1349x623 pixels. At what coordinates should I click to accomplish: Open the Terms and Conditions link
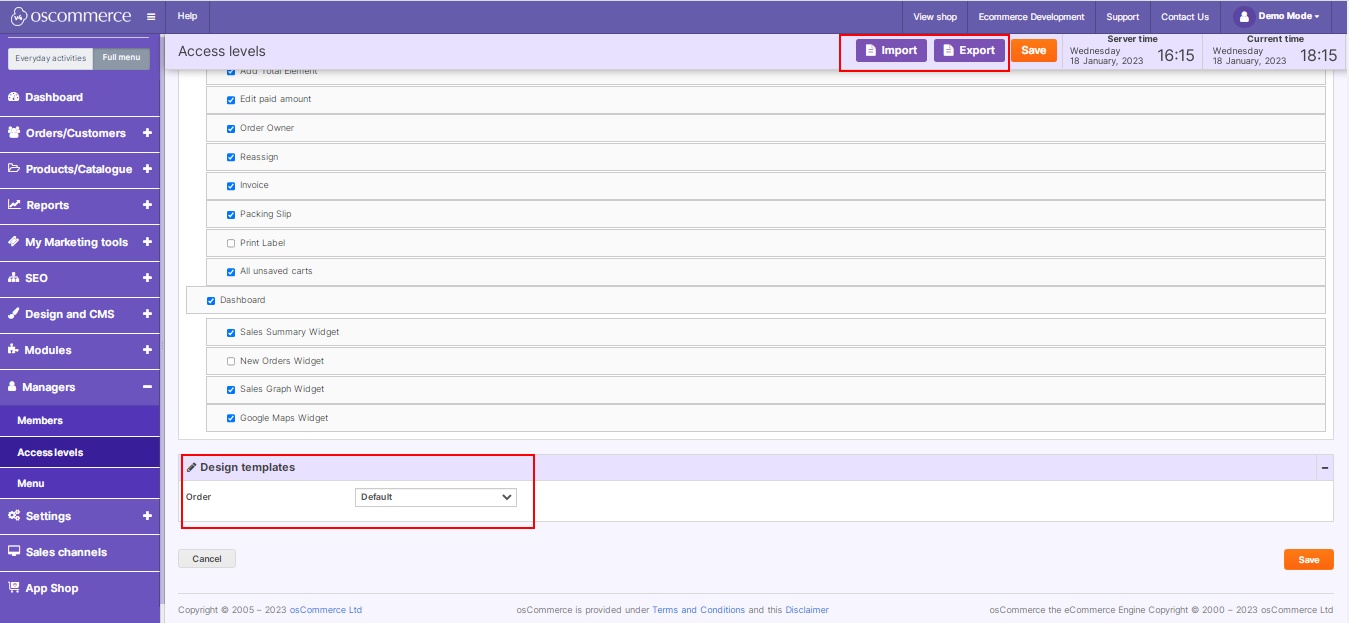pyautogui.click(x=698, y=610)
